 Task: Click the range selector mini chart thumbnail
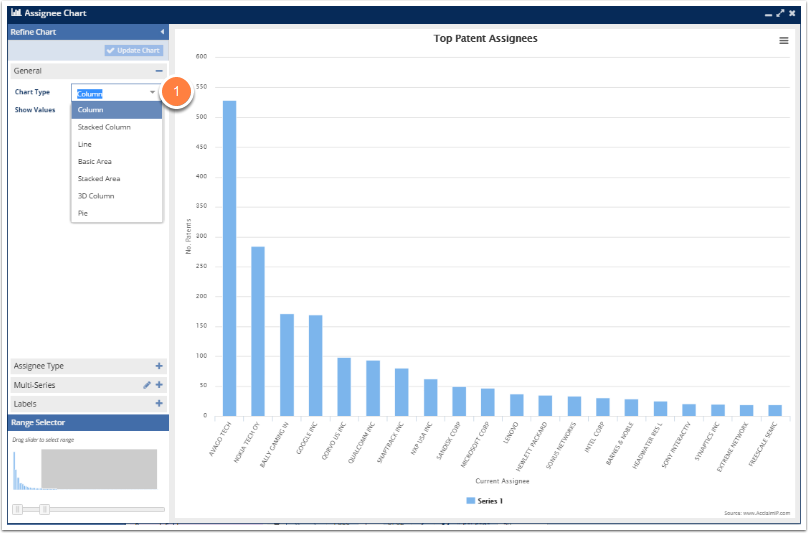pyautogui.click(x=85, y=469)
